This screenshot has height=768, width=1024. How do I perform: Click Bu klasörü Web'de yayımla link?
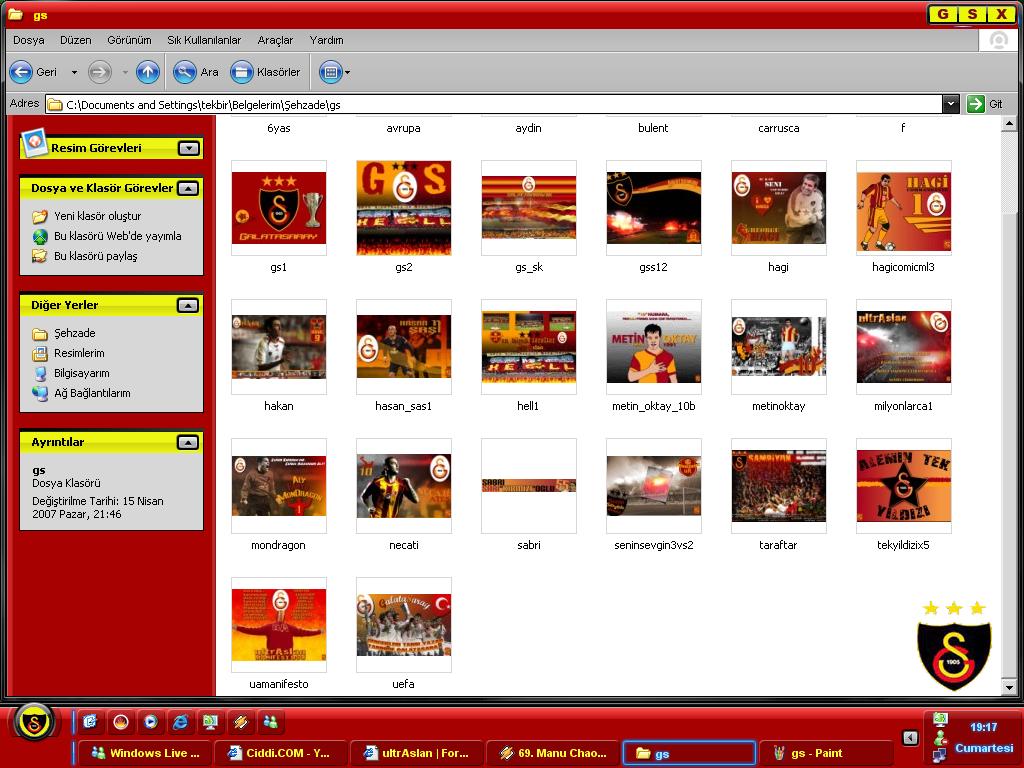coord(118,236)
